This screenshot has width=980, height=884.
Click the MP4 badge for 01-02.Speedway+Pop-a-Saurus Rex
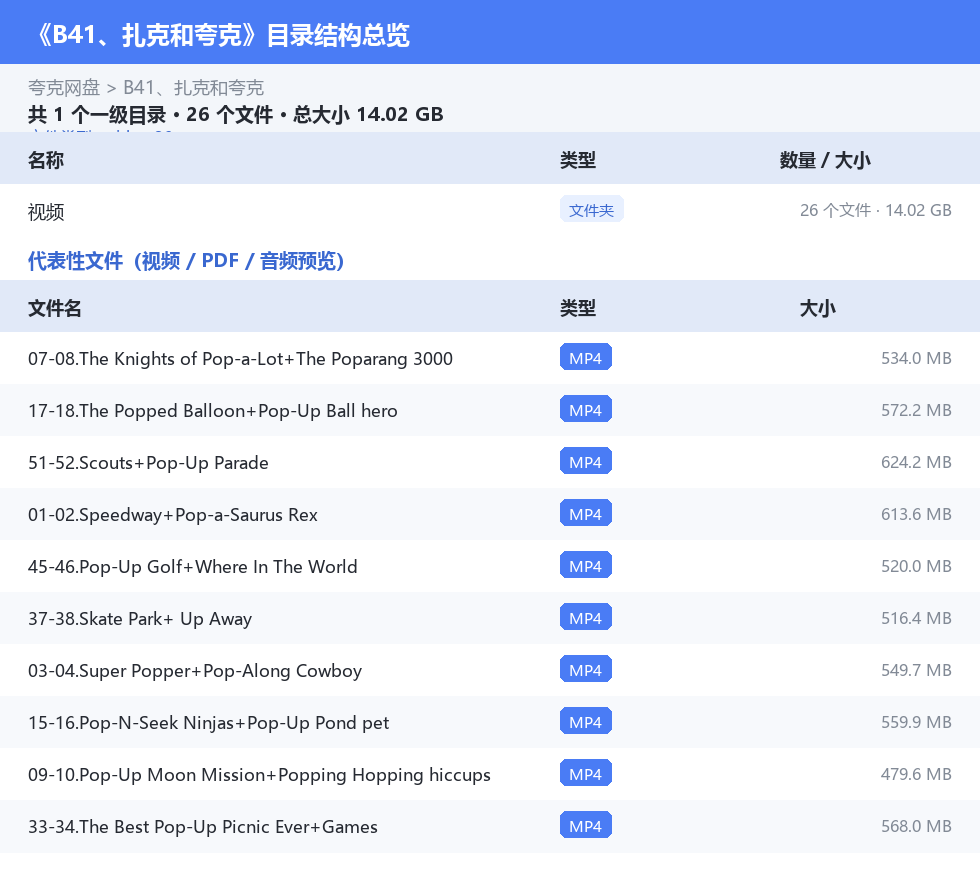point(586,513)
